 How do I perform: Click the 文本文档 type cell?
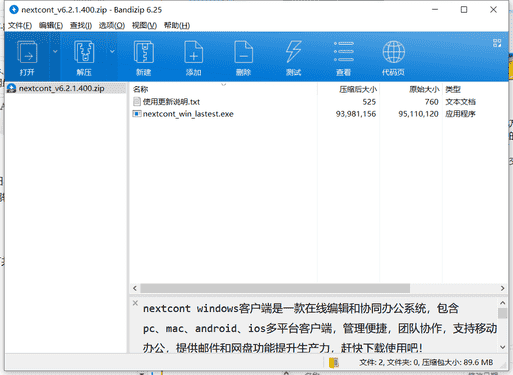(x=460, y=102)
